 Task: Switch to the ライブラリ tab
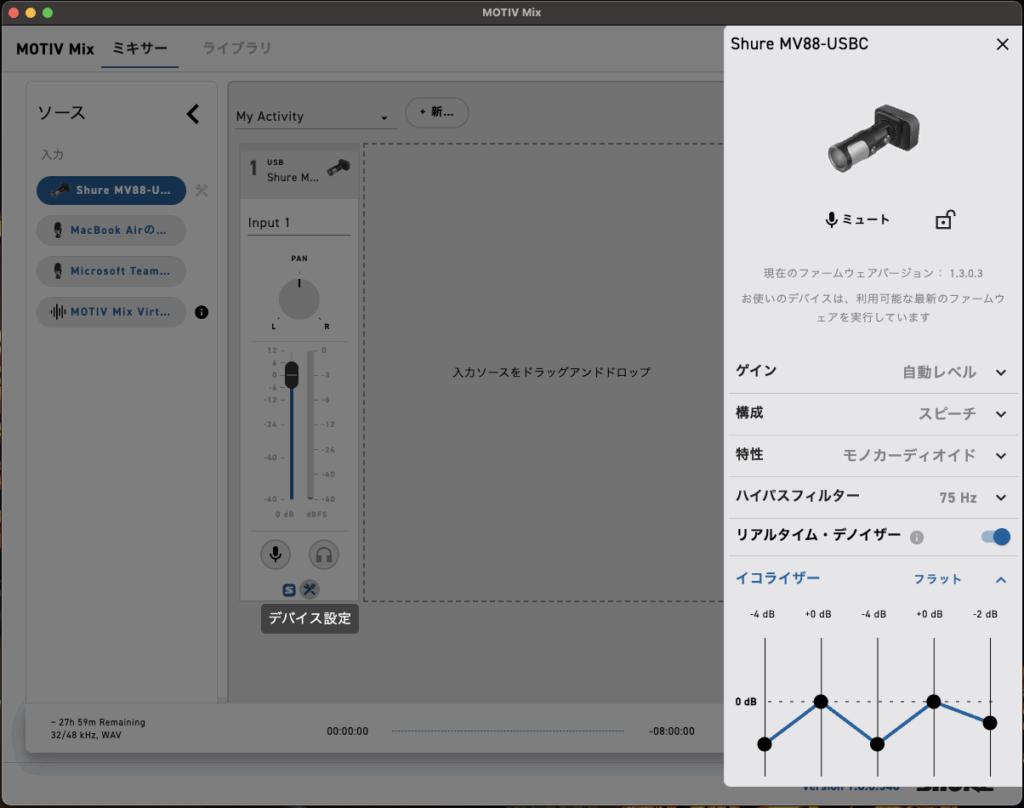pyautogui.click(x=237, y=48)
